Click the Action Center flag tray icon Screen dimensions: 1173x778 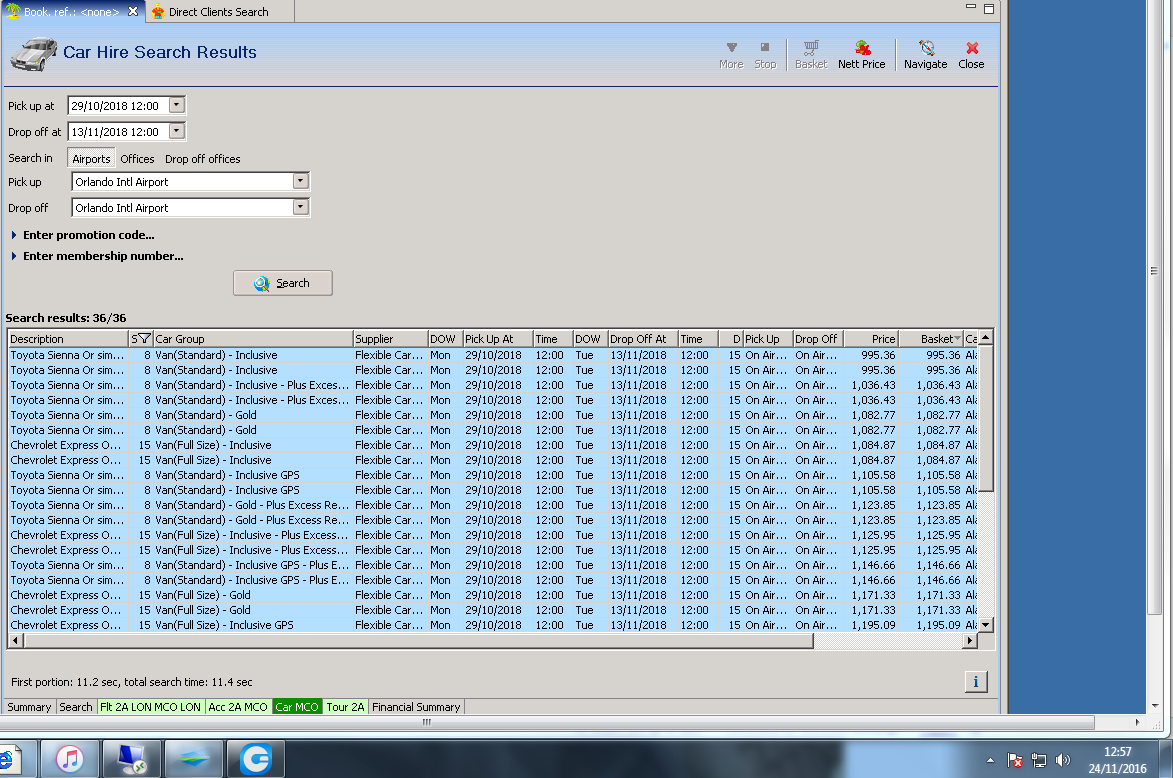pyautogui.click(x=1014, y=760)
